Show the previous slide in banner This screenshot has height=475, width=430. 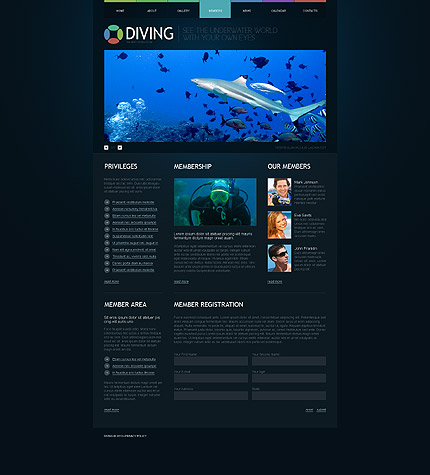[106, 148]
